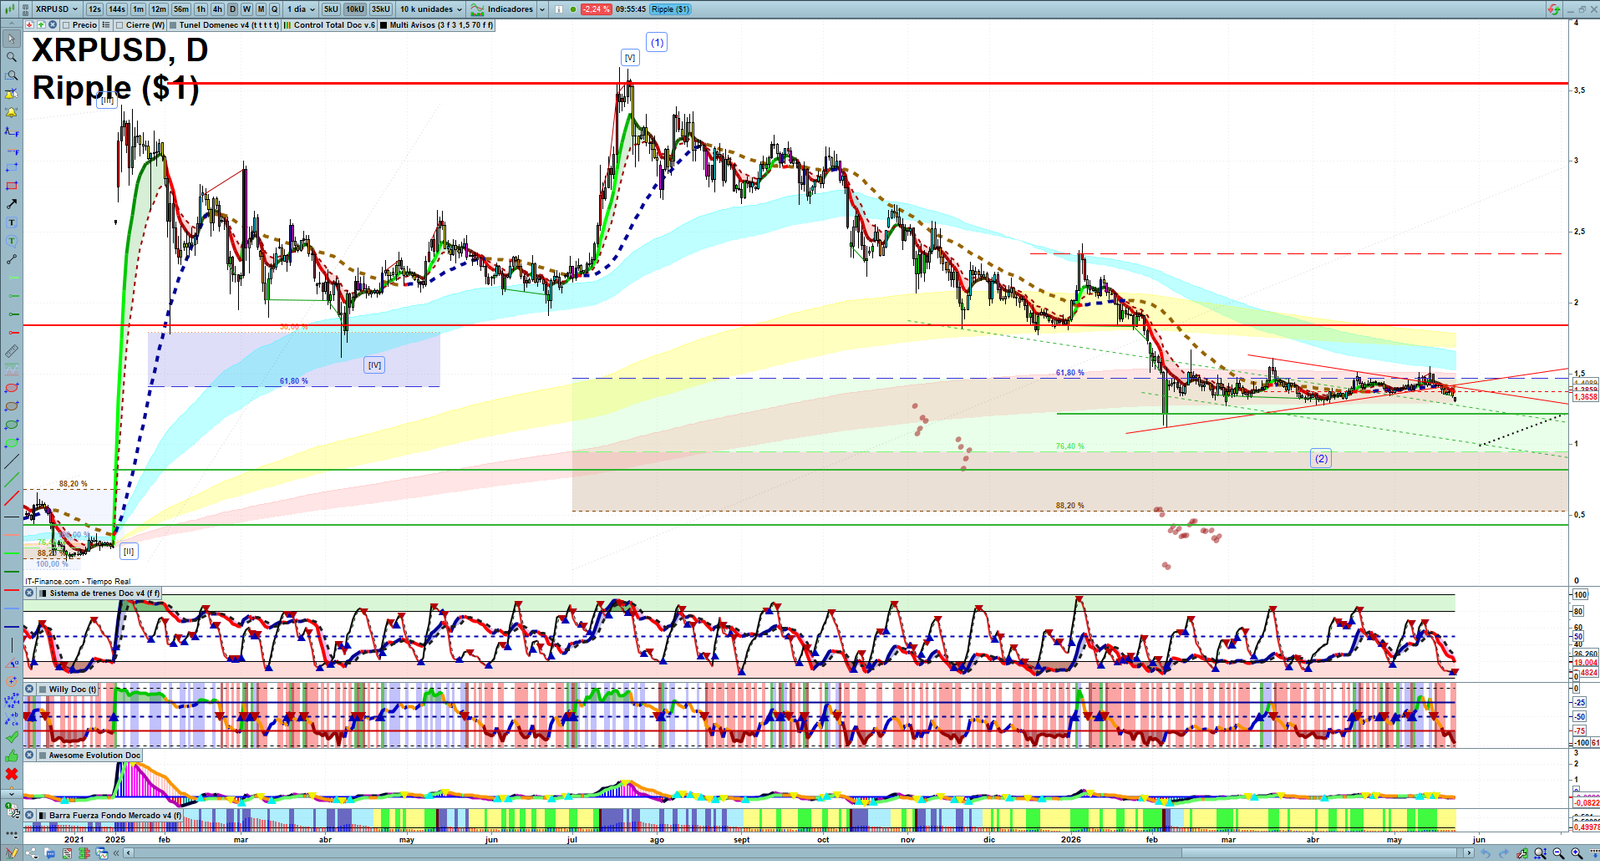Select the magnifier zoom tool

click(x=11, y=57)
